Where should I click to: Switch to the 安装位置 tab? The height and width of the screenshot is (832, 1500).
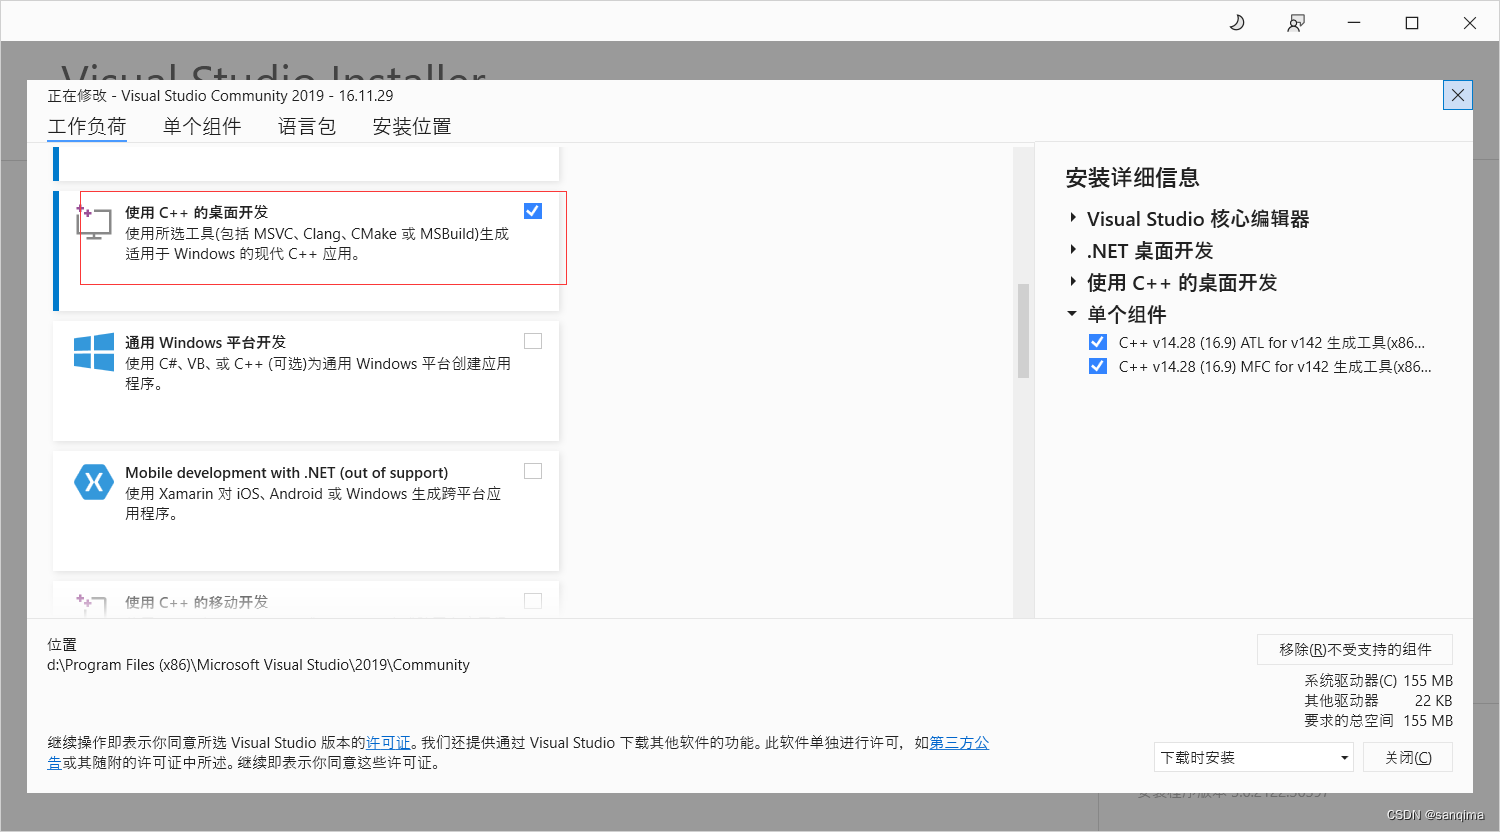(x=412, y=126)
